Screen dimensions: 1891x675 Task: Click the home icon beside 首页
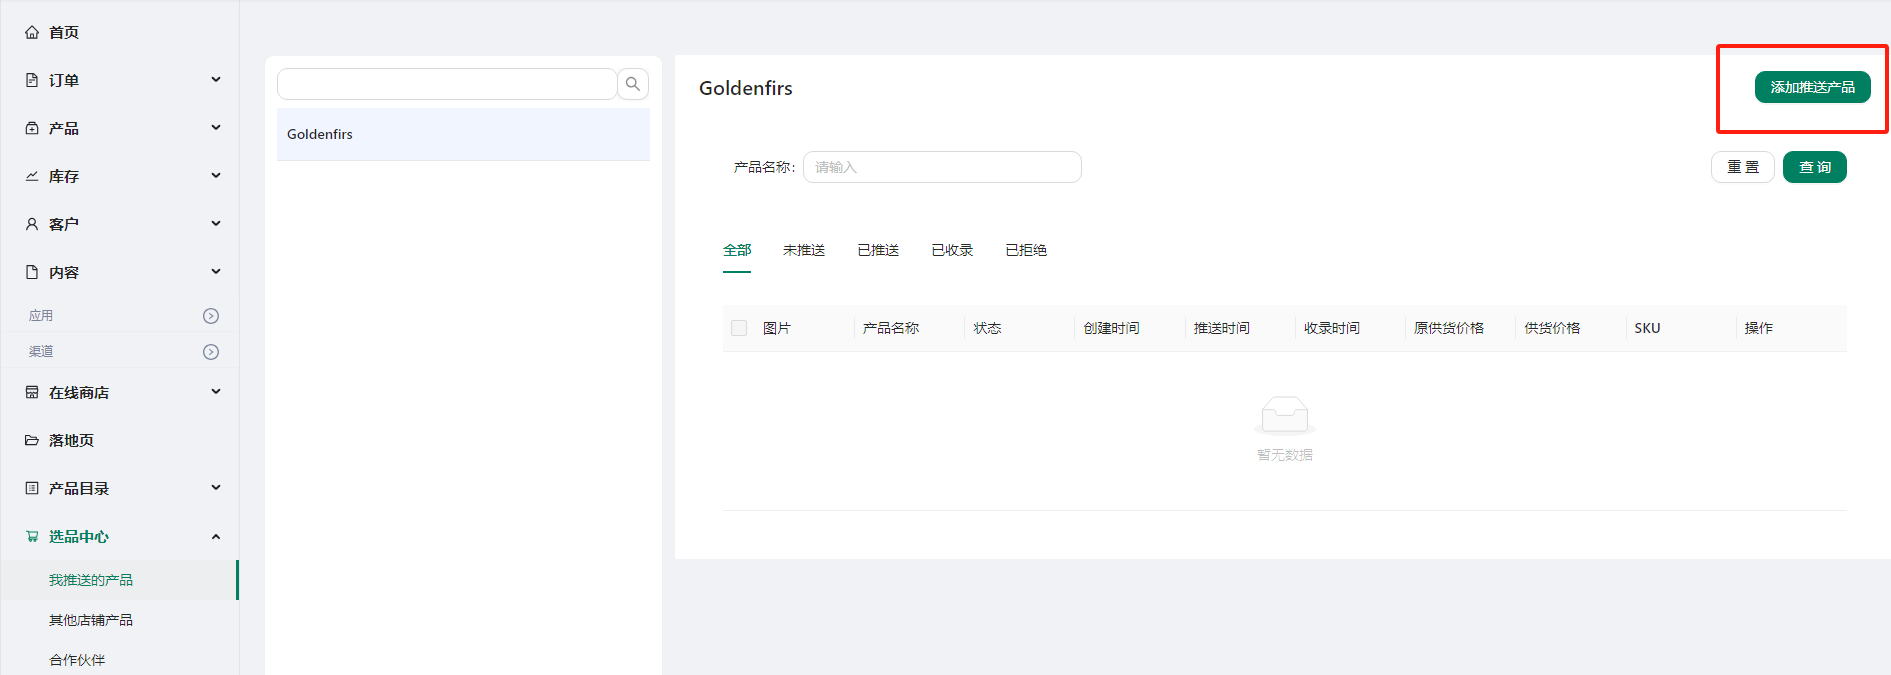click(x=32, y=32)
